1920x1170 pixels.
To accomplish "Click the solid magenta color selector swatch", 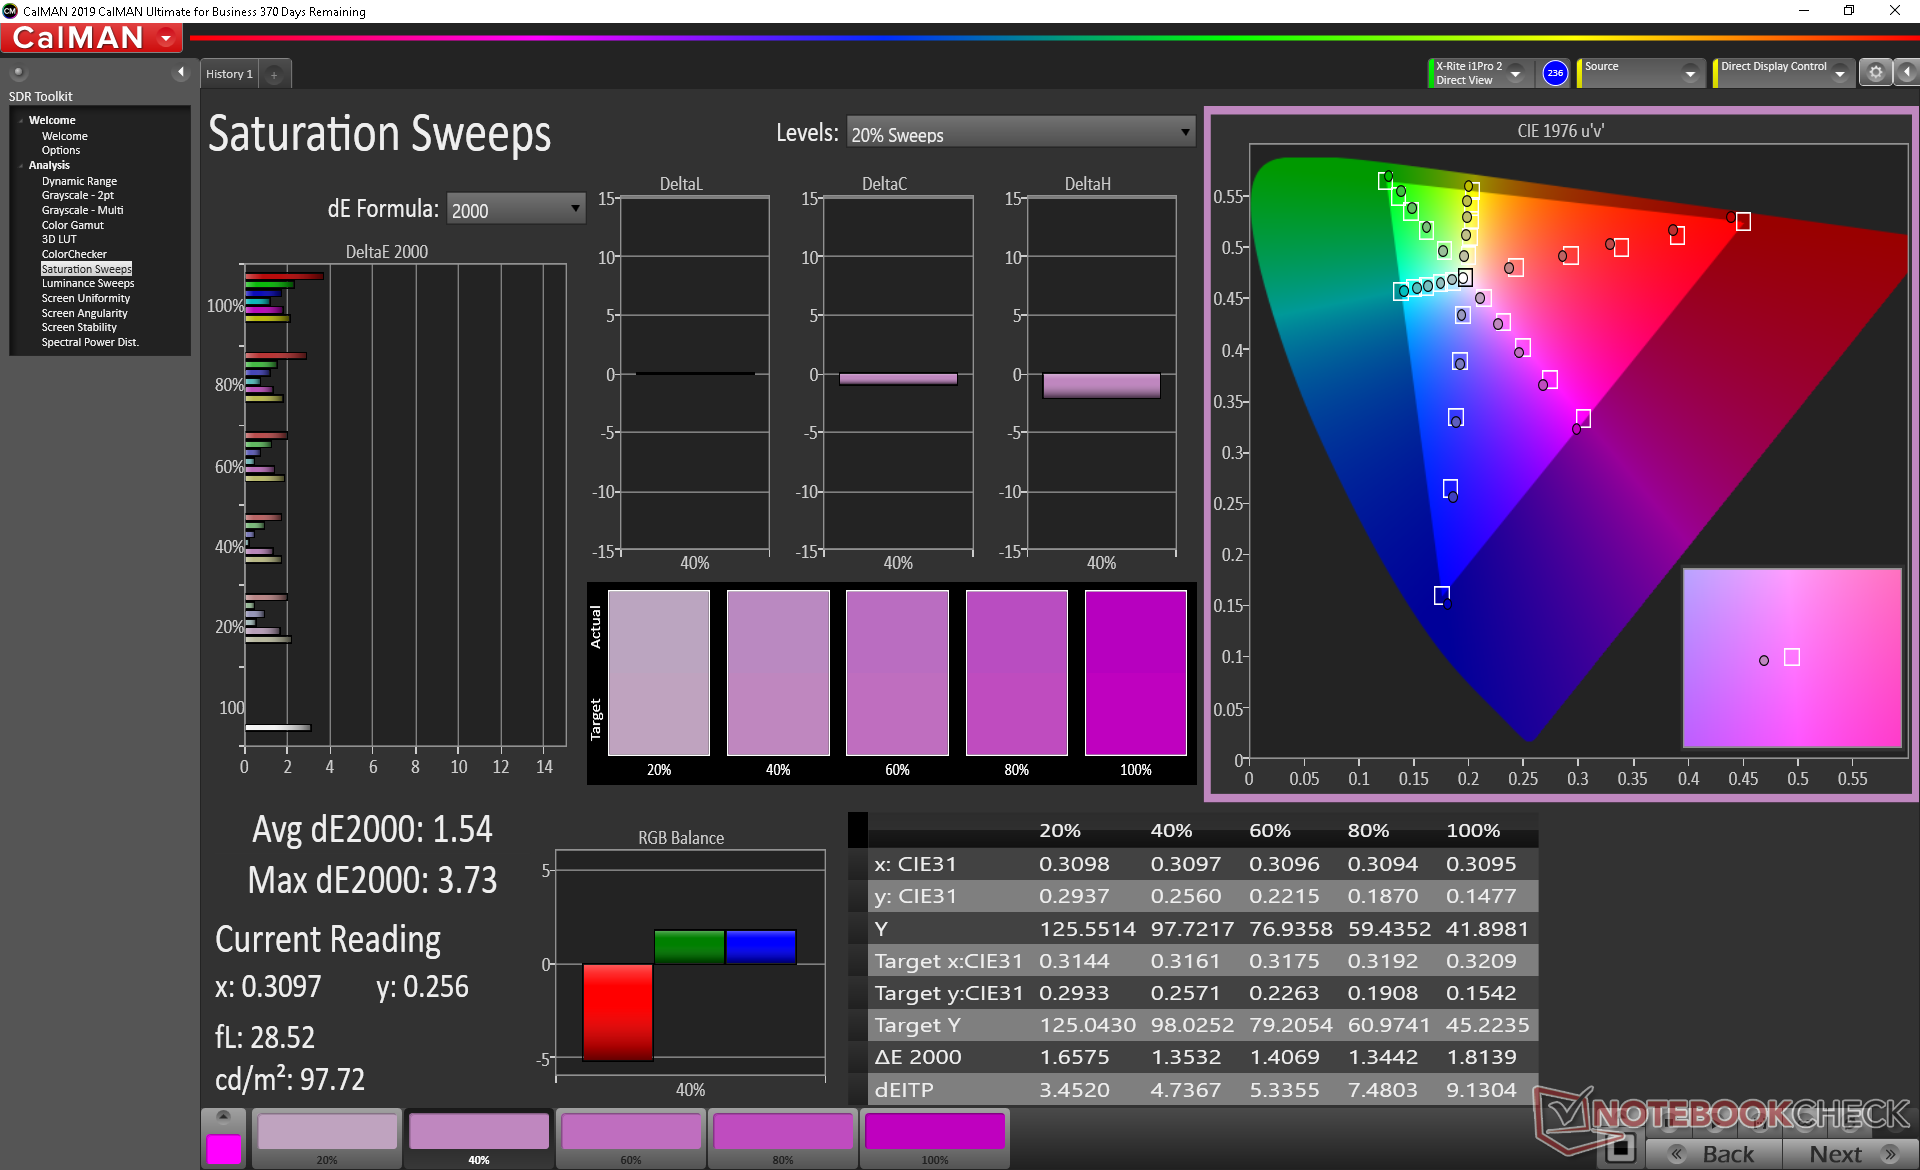I will [x=224, y=1148].
